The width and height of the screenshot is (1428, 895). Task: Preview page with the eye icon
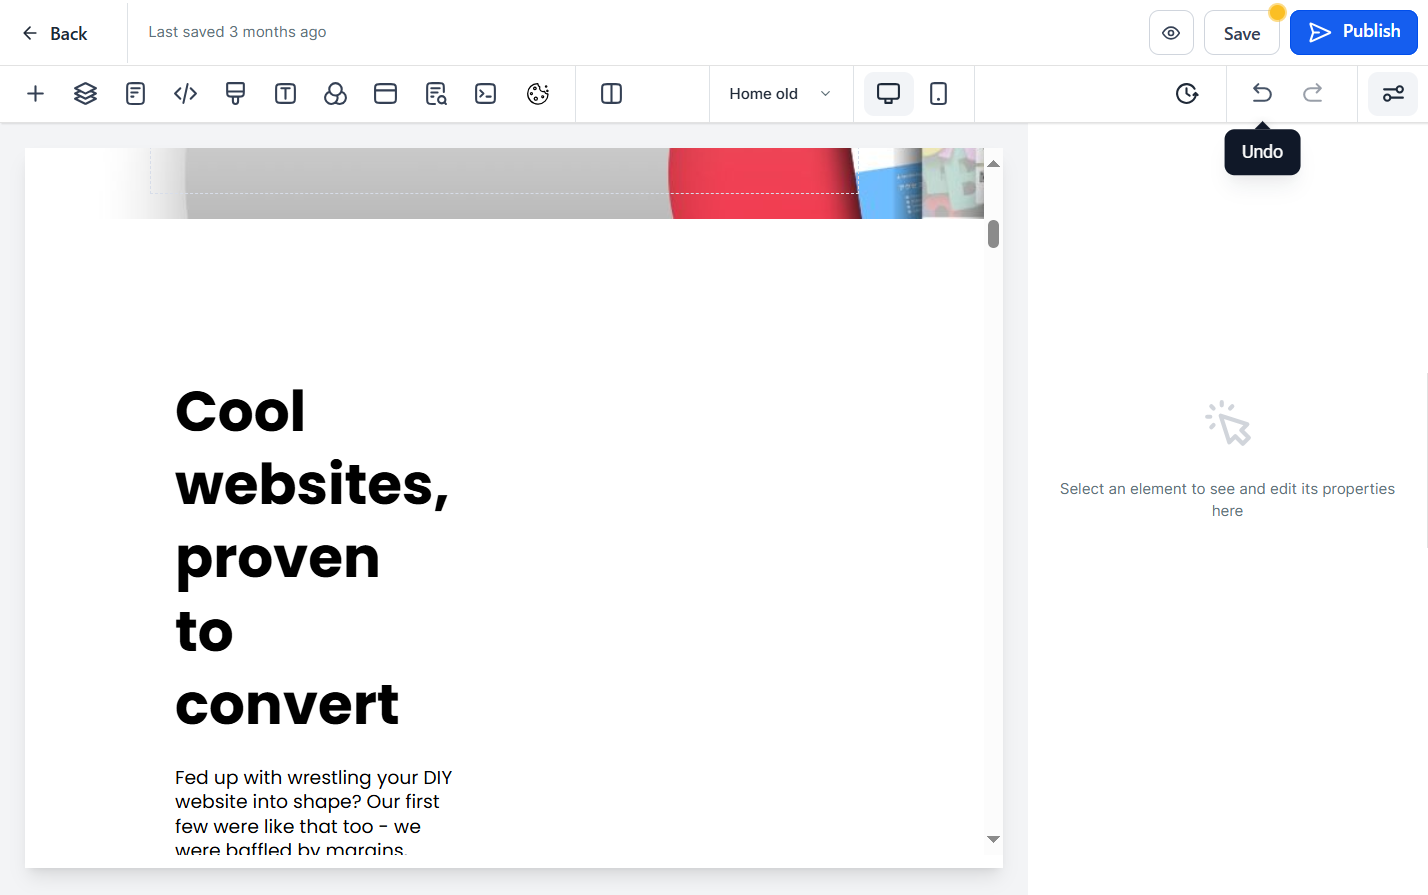coord(1171,33)
